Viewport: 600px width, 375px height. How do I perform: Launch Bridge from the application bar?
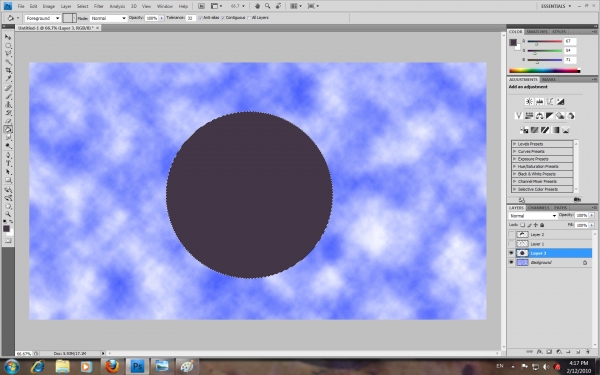coord(201,6)
